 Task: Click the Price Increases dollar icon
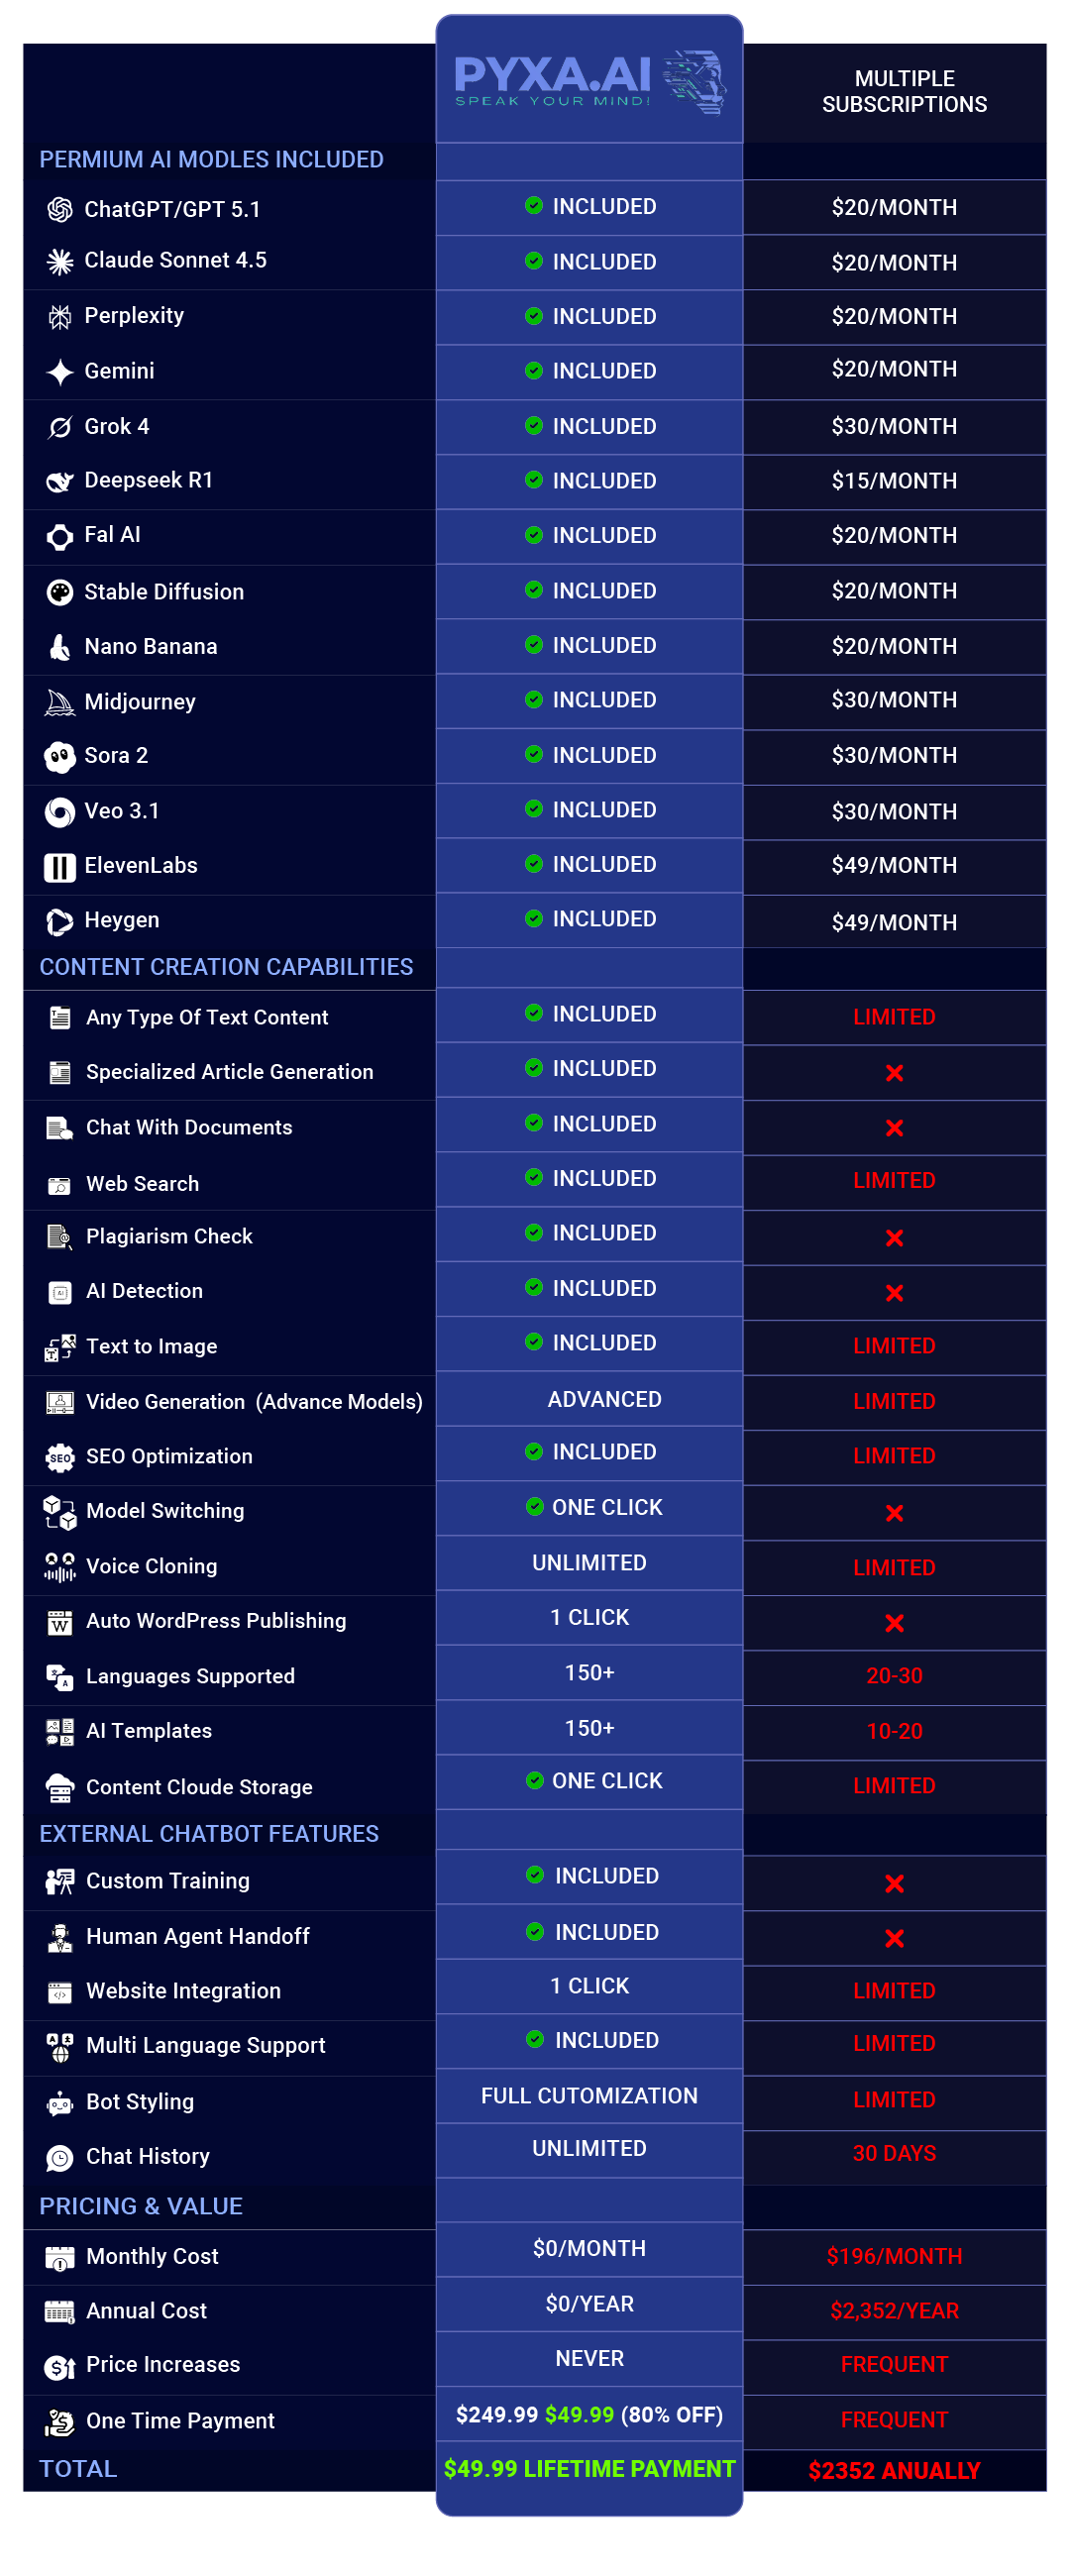[60, 2367]
